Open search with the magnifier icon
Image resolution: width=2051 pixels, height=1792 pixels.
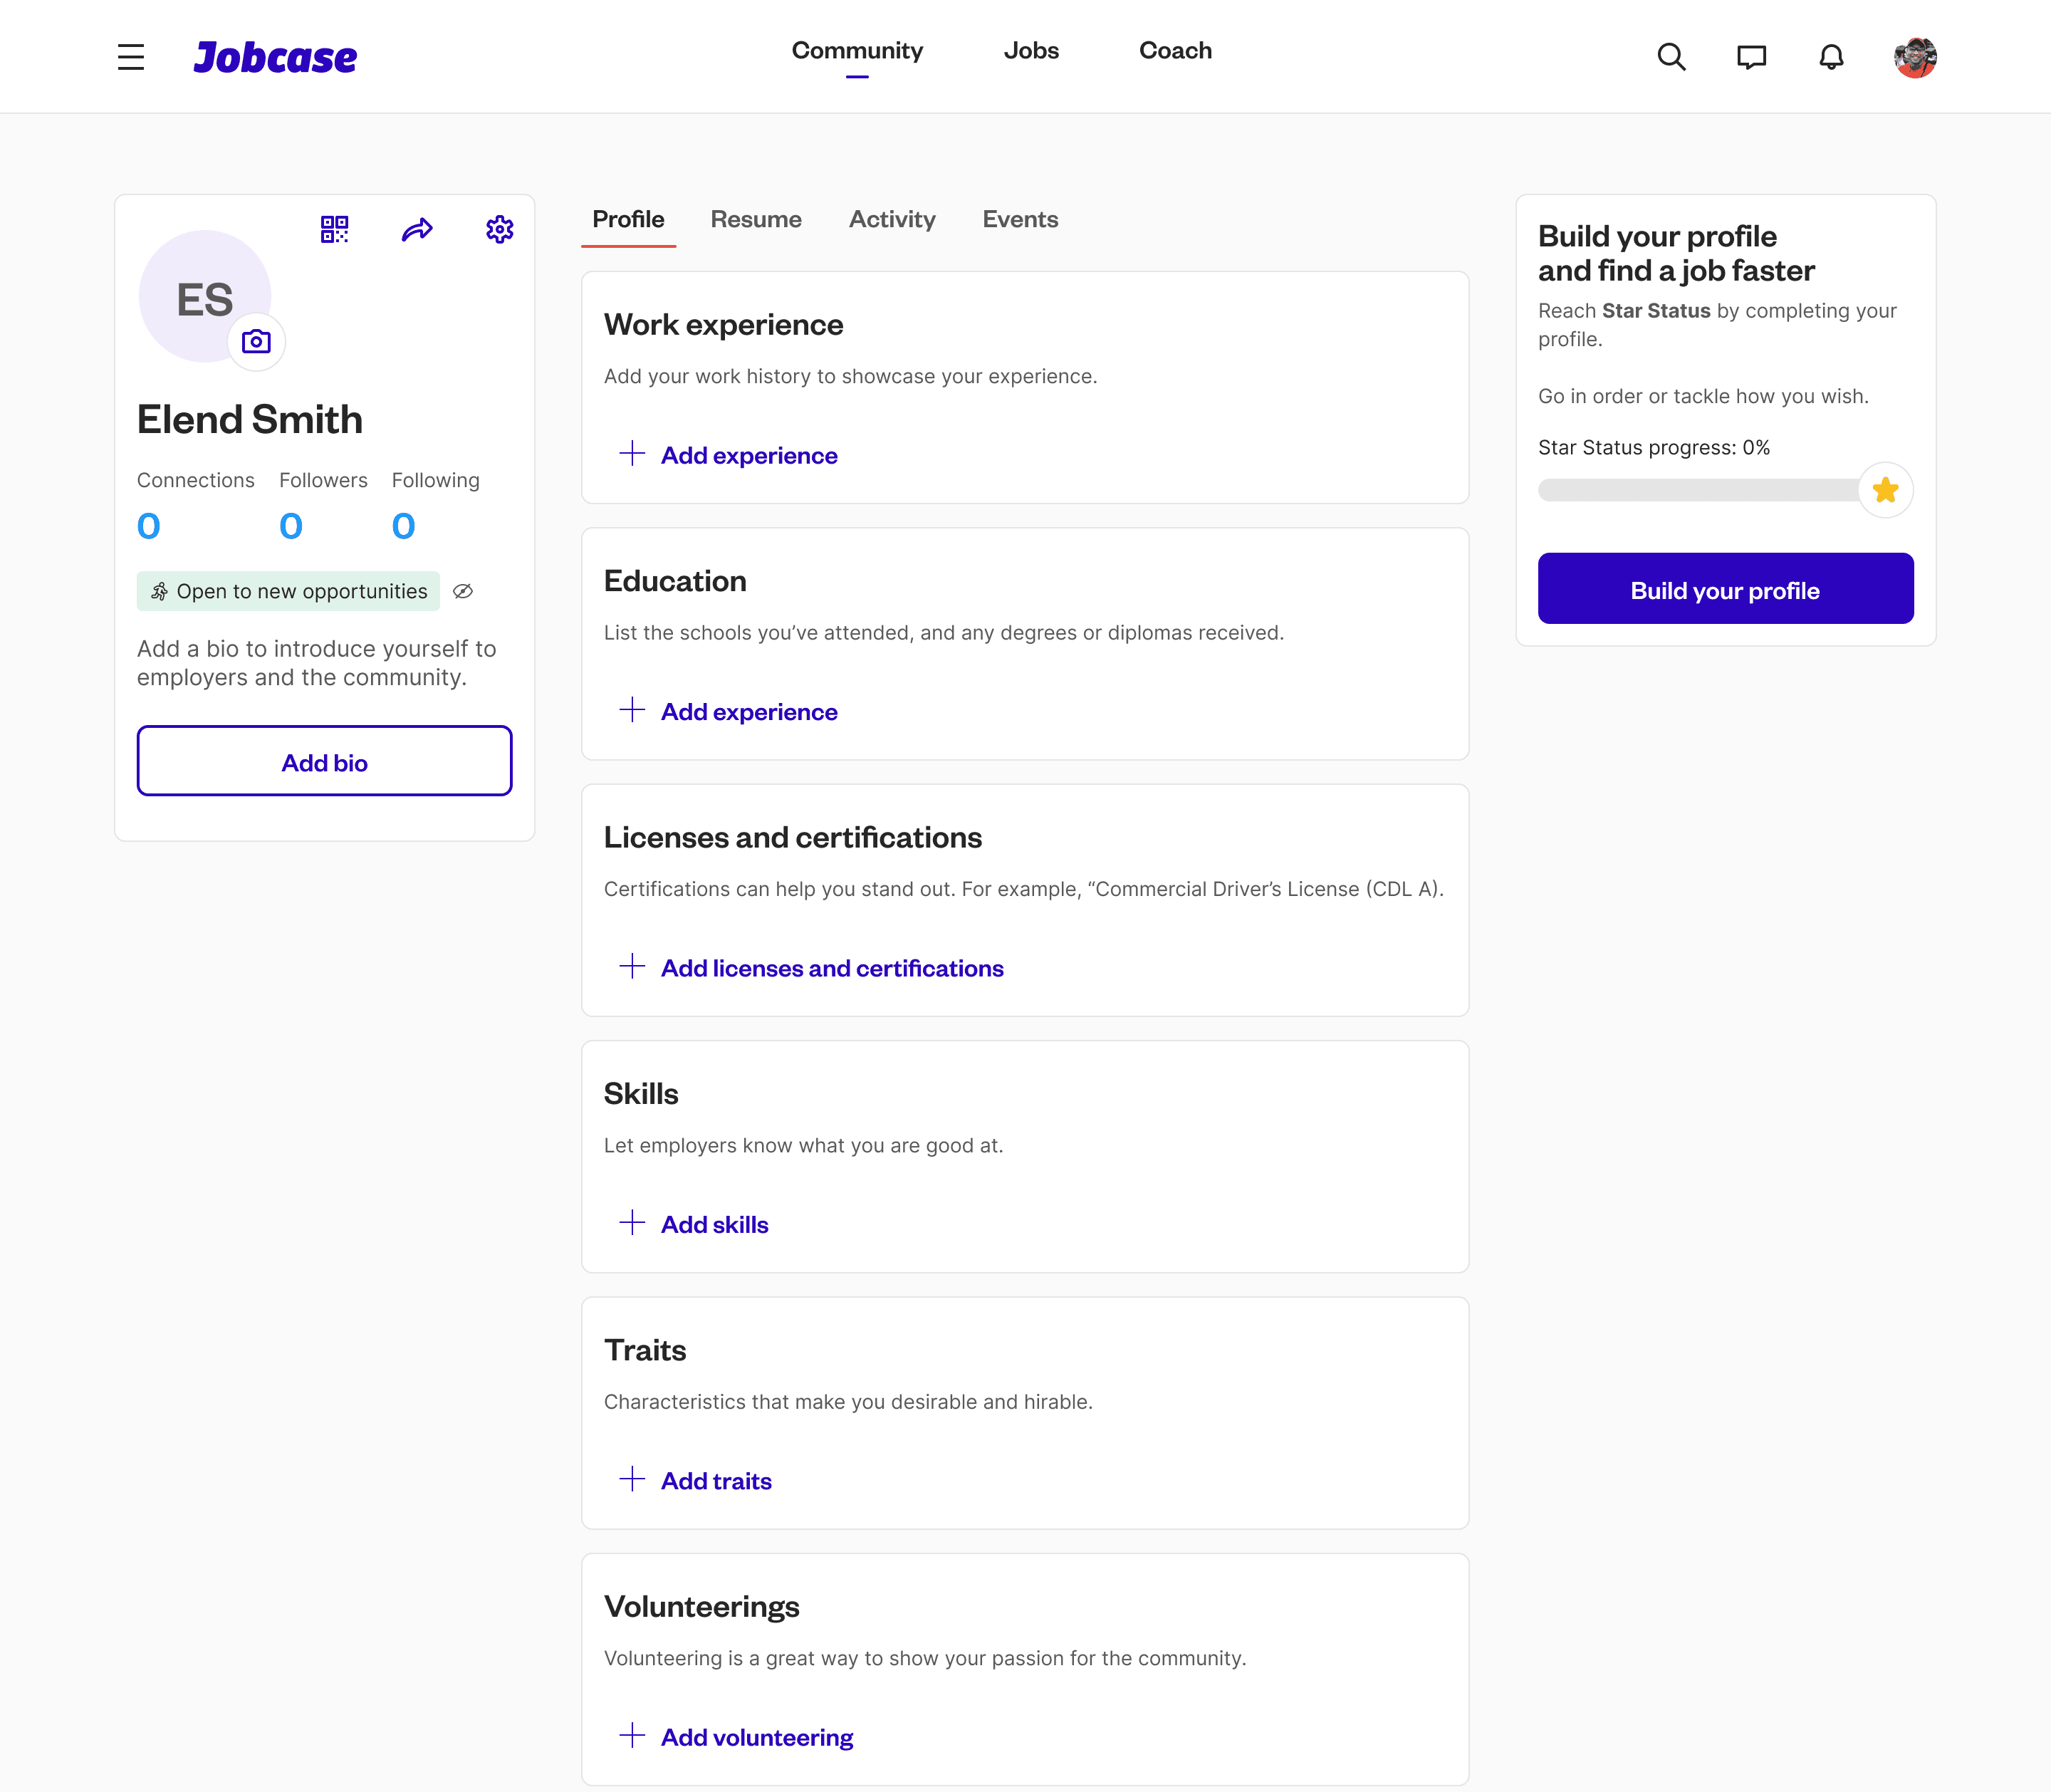(1671, 57)
